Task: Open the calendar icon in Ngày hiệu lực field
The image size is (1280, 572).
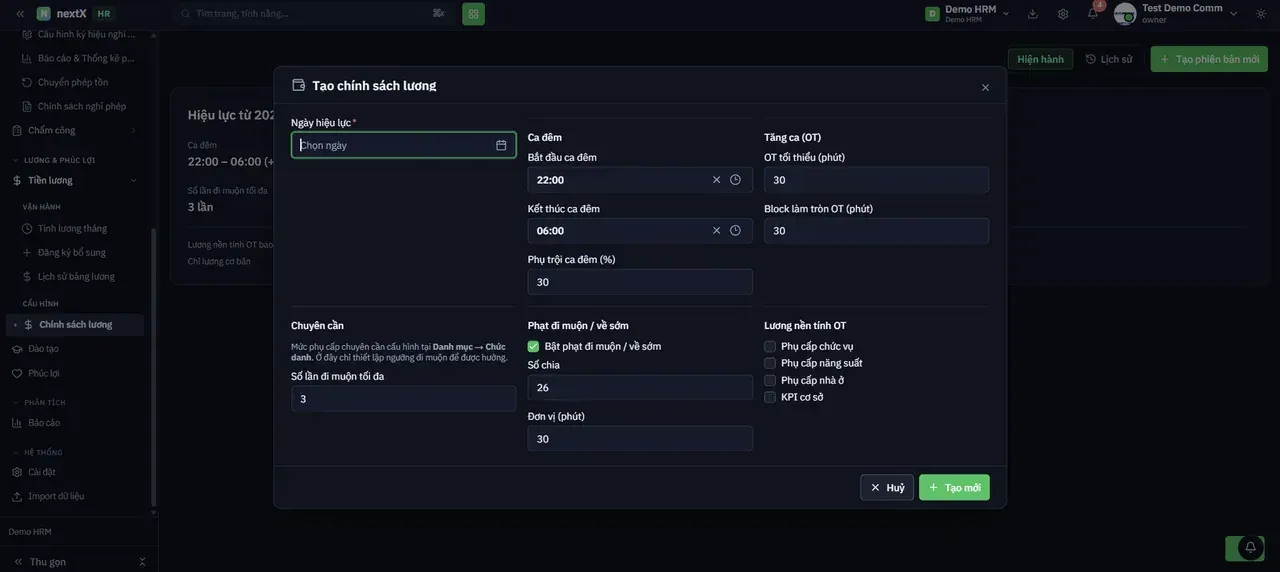Action: (501, 145)
